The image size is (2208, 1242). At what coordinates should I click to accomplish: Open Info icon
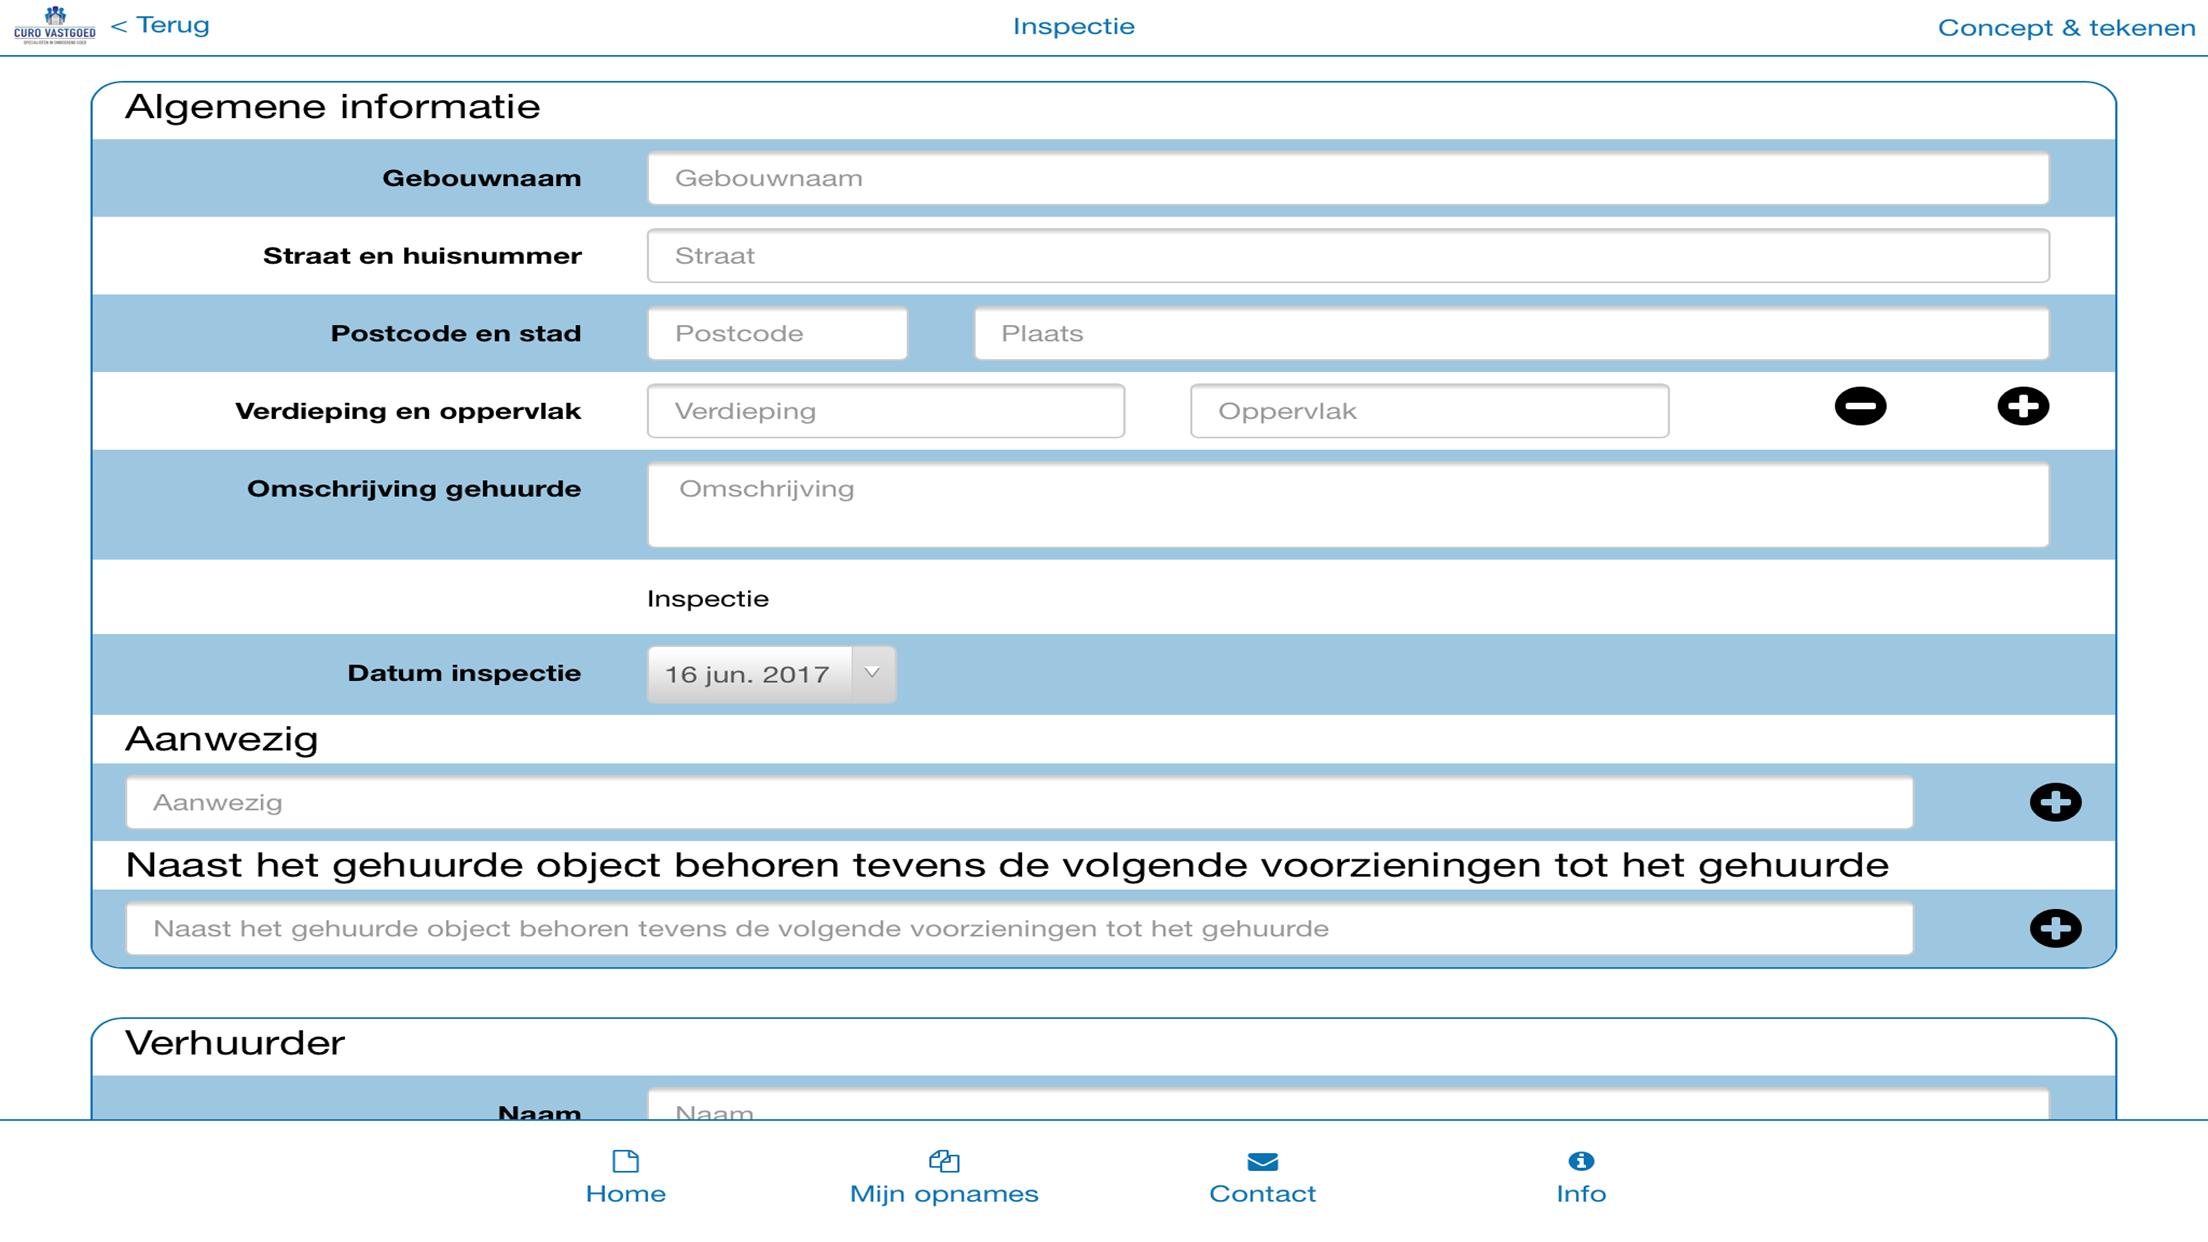pyautogui.click(x=1581, y=1161)
